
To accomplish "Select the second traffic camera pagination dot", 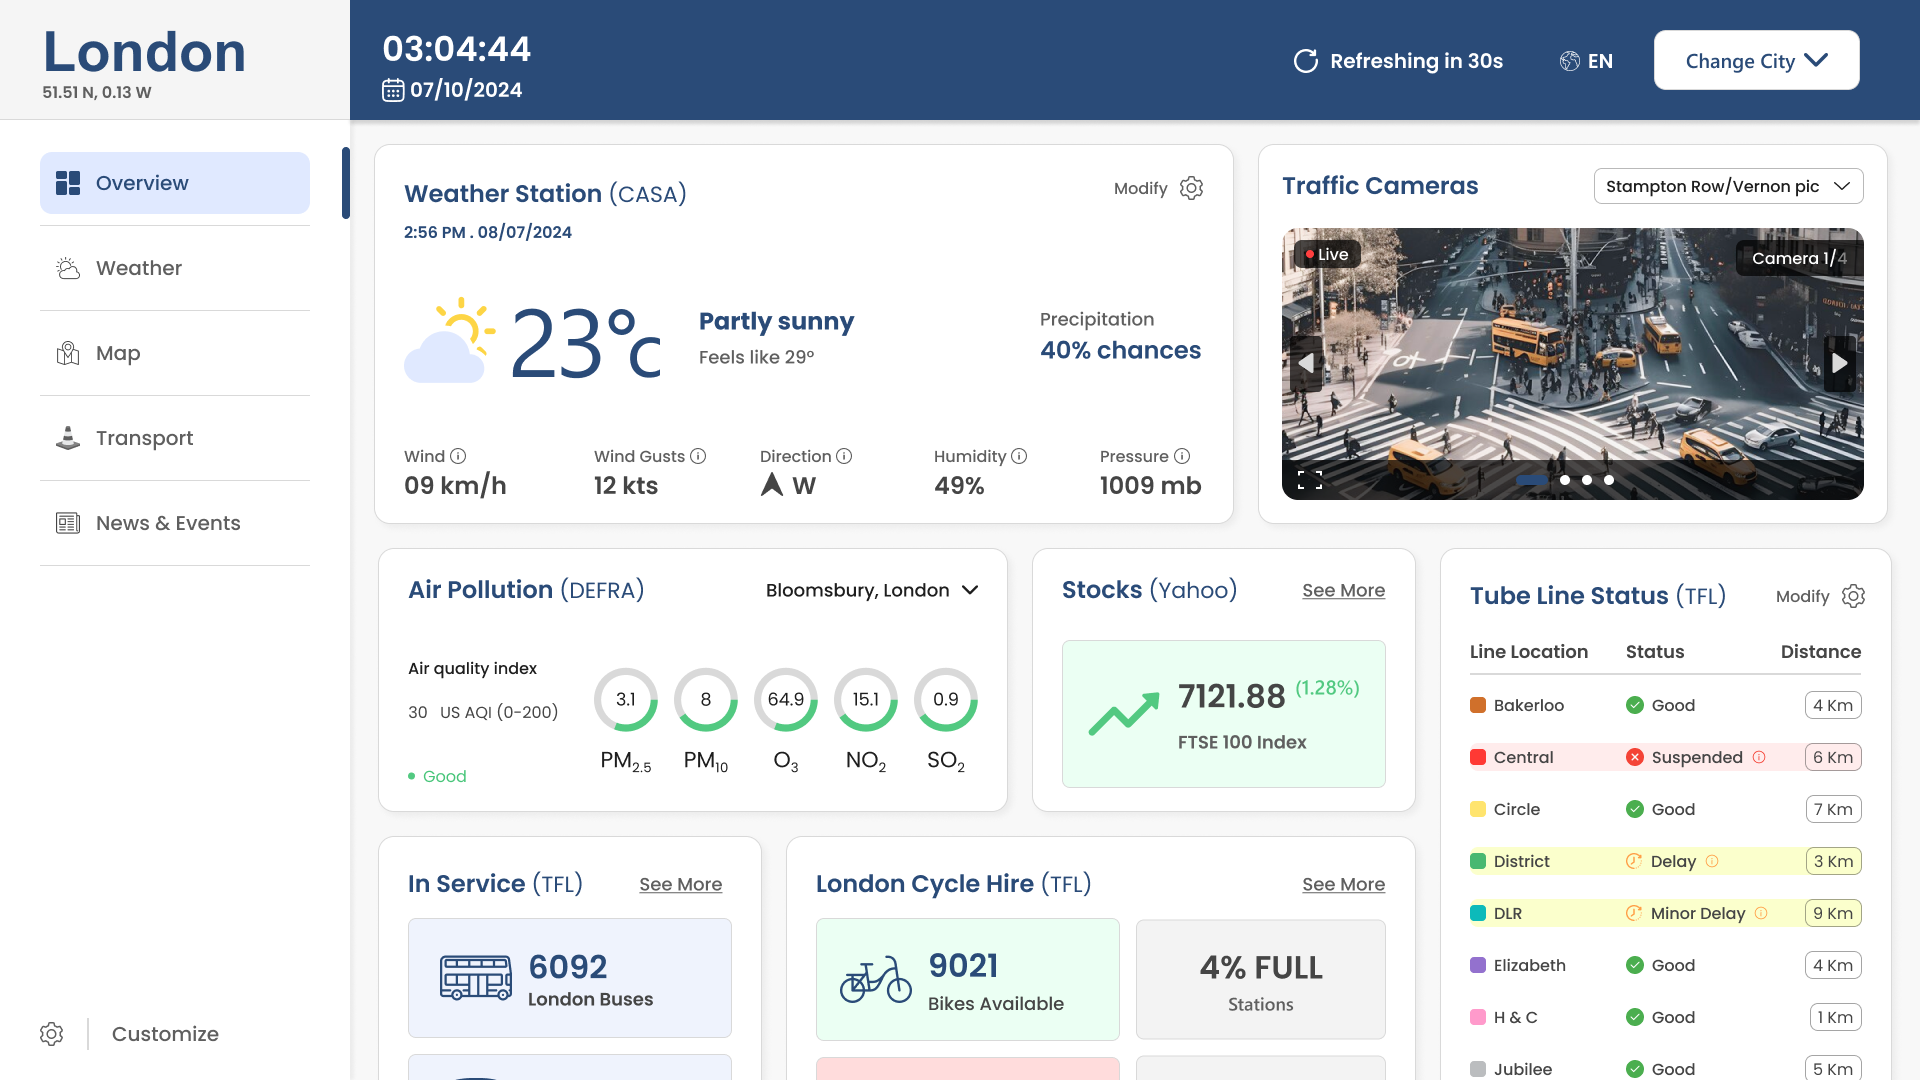I will pyautogui.click(x=1564, y=480).
